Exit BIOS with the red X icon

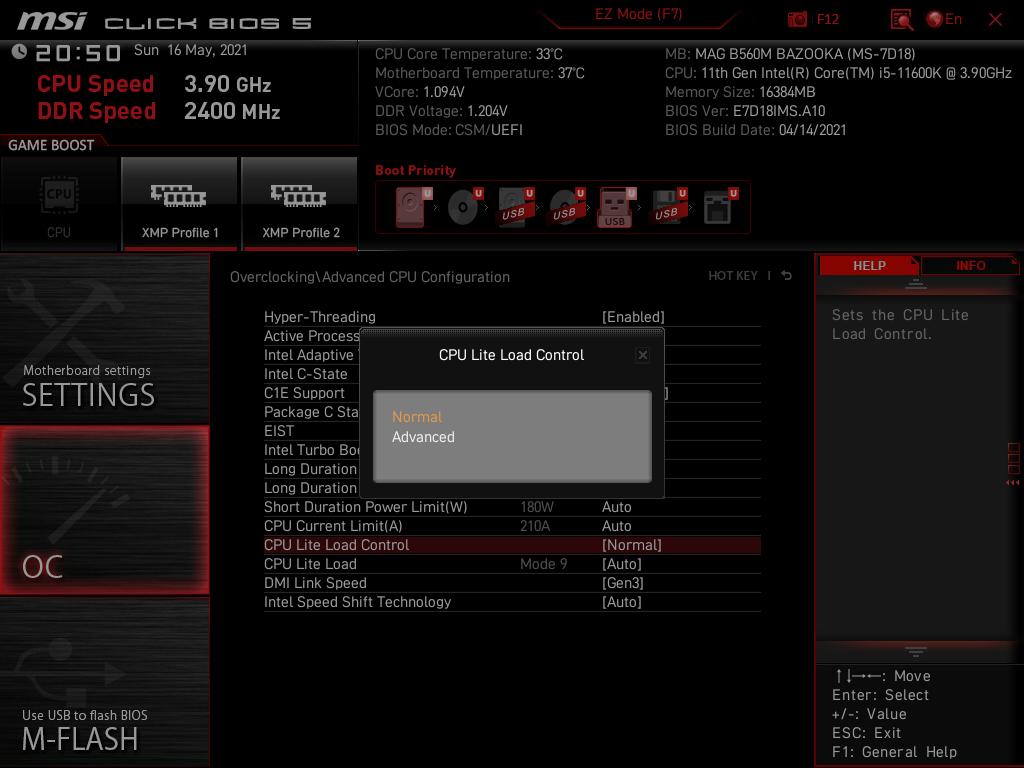(x=995, y=20)
